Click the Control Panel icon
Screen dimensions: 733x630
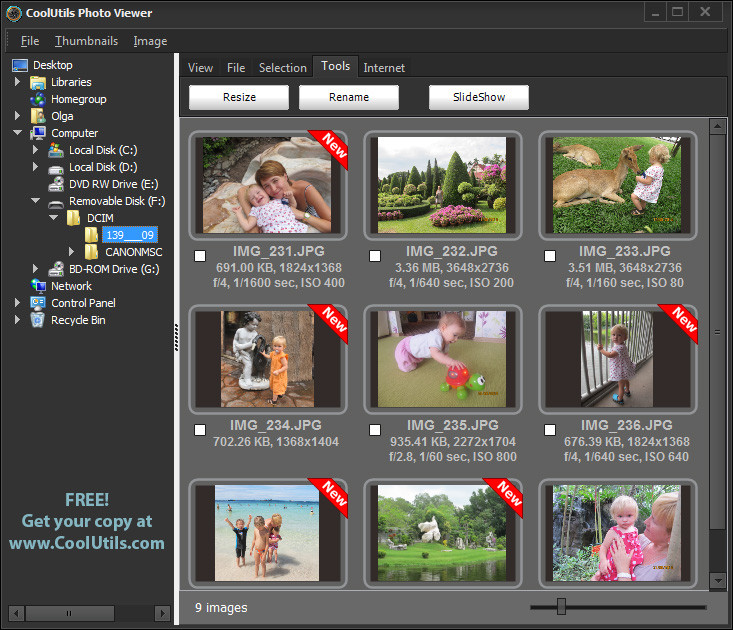tap(38, 303)
